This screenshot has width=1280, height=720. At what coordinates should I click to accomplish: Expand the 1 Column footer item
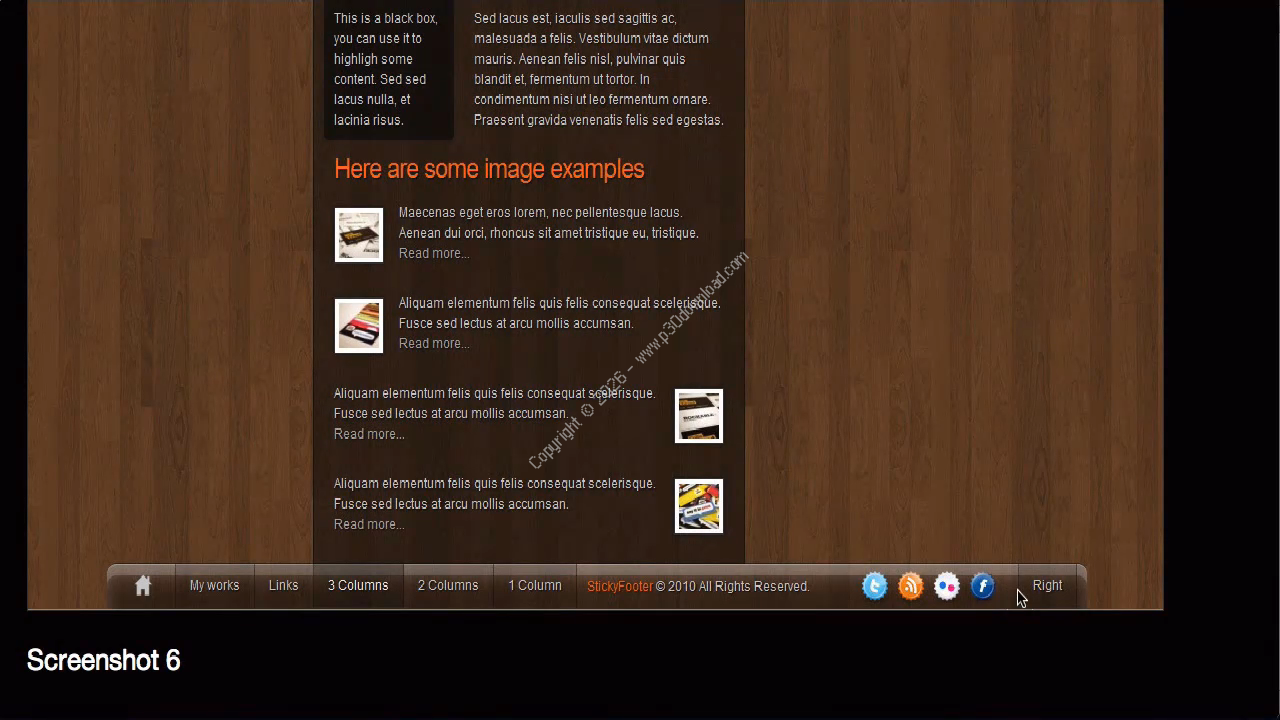[x=535, y=586]
